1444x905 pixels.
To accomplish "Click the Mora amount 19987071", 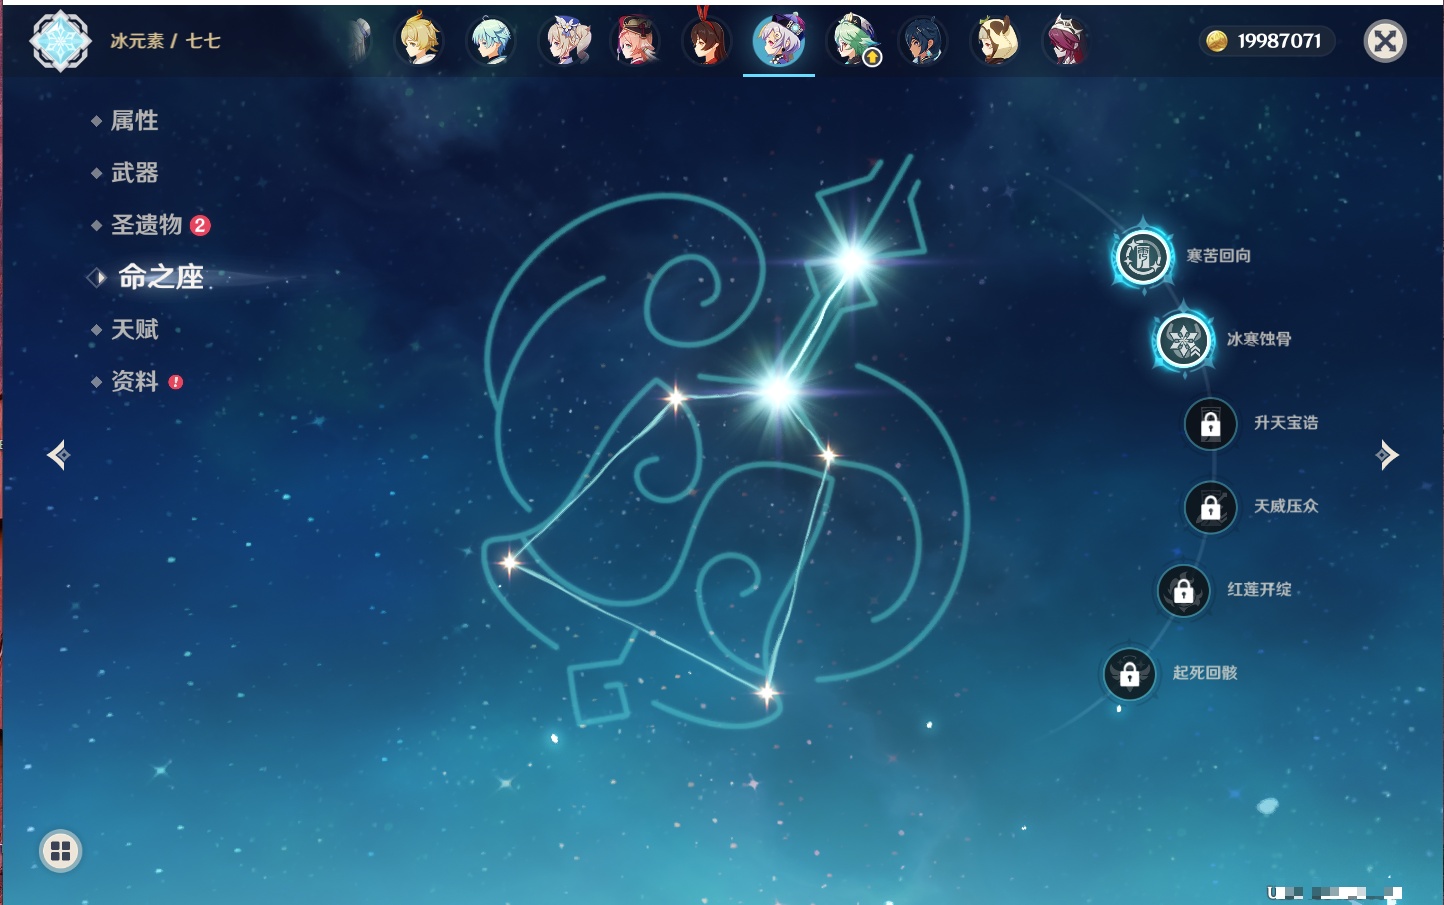I will (1279, 41).
